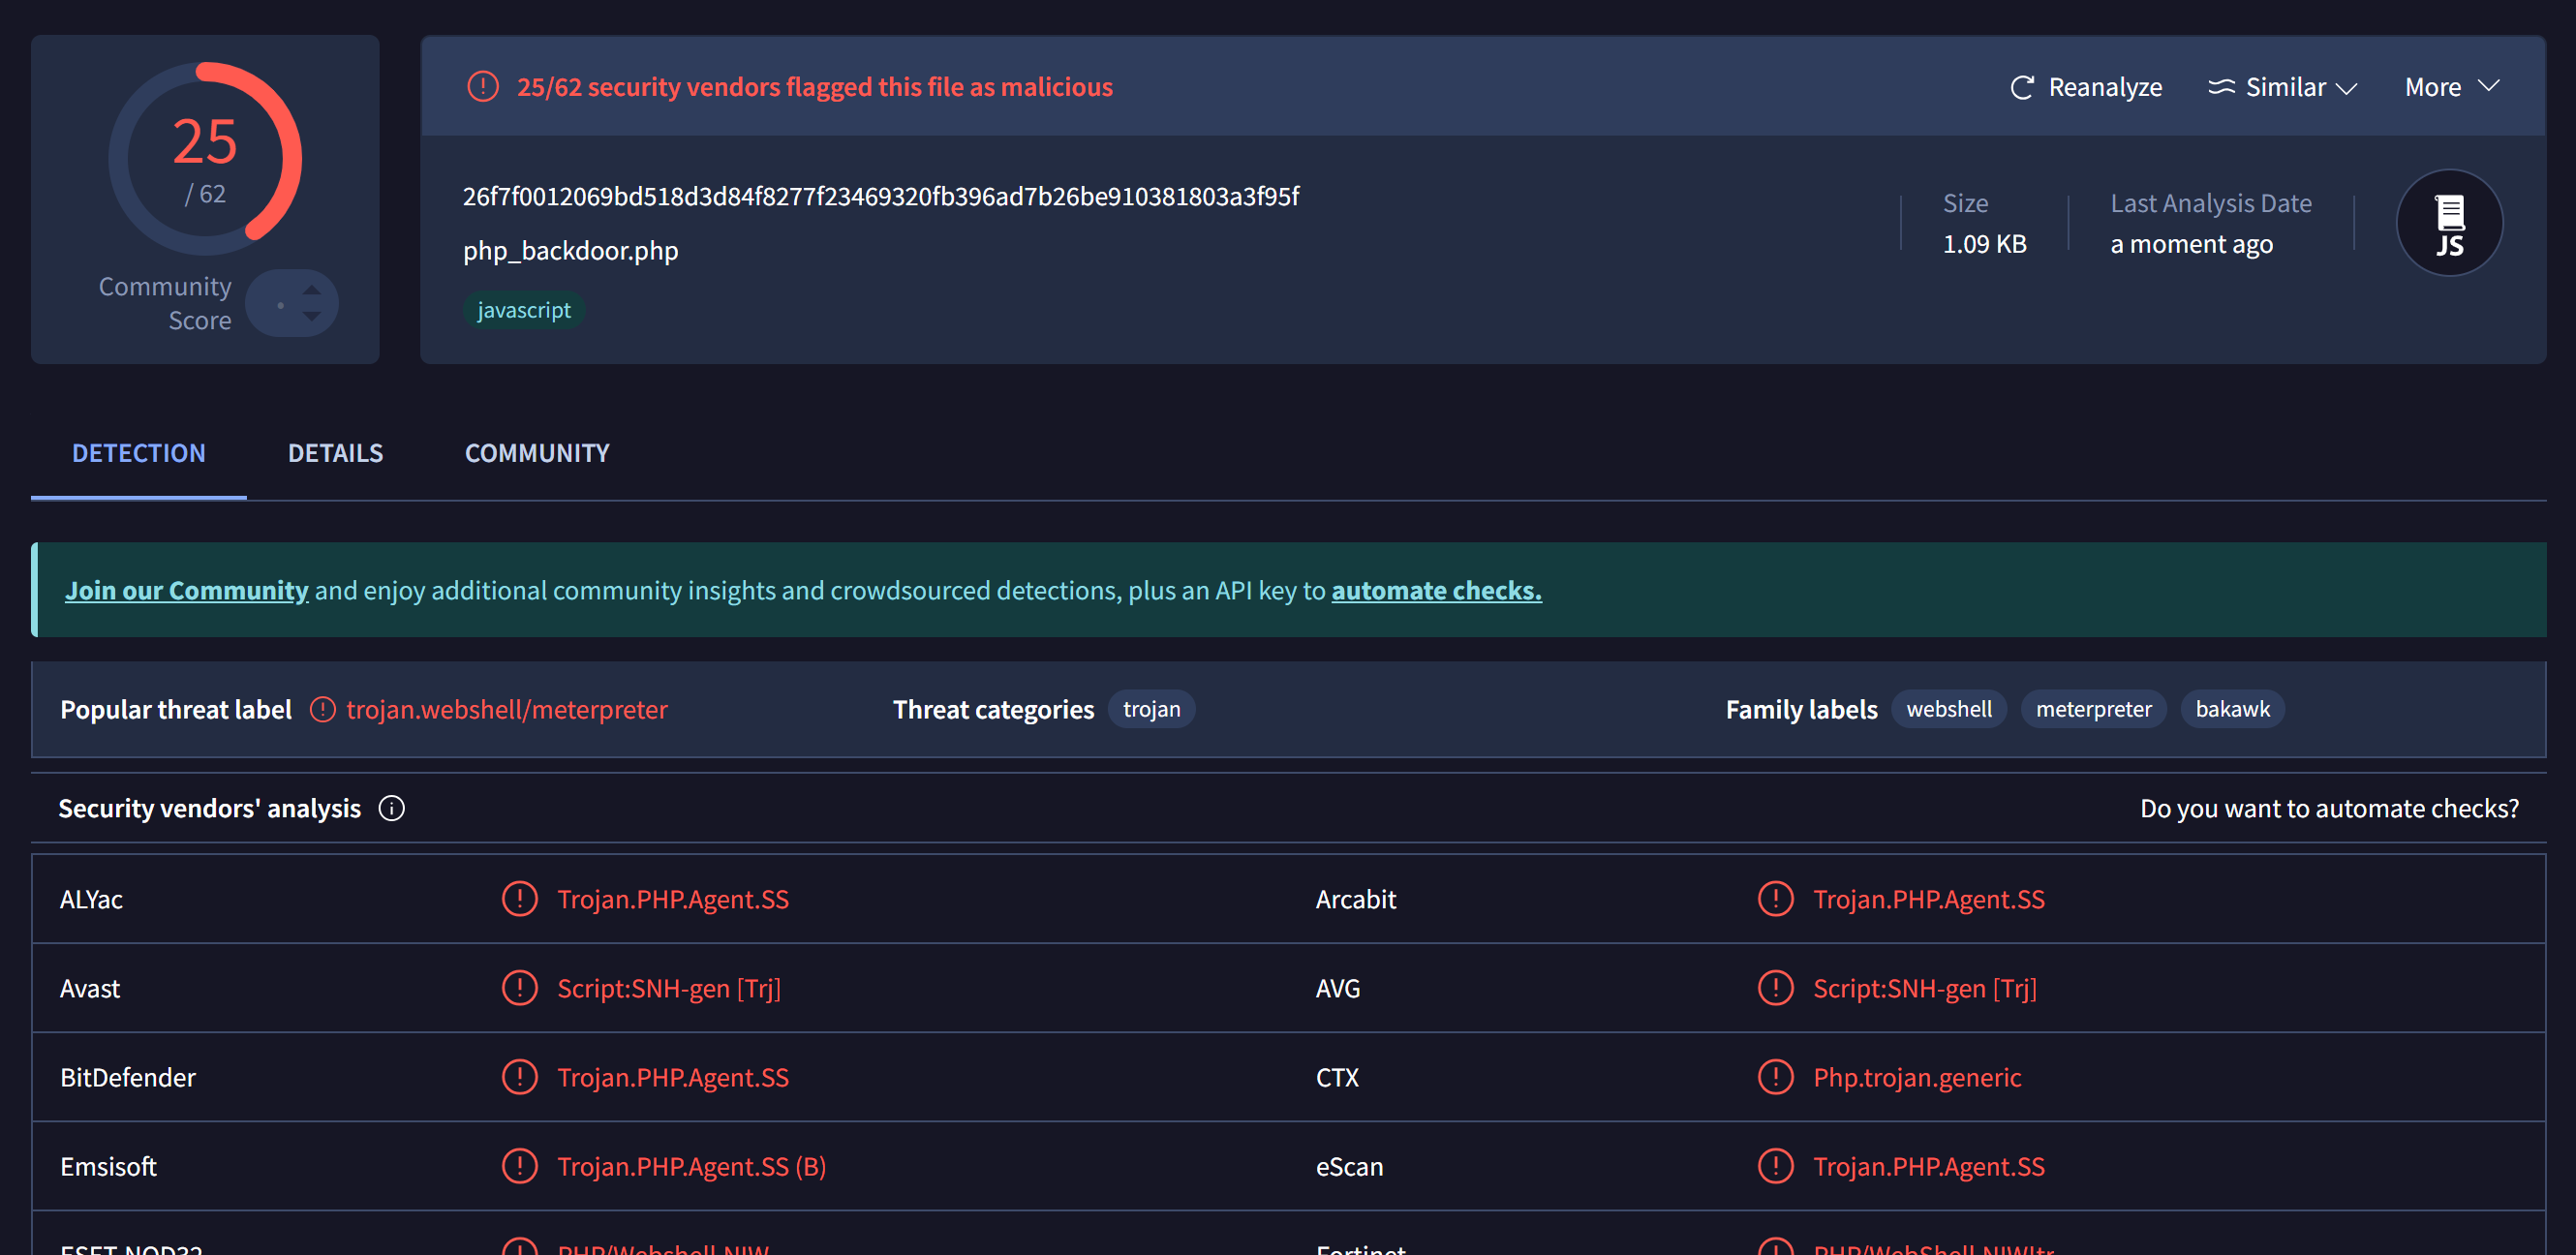The image size is (2576, 1255).
Task: Open the automate checks link
Action: [x=1435, y=590]
